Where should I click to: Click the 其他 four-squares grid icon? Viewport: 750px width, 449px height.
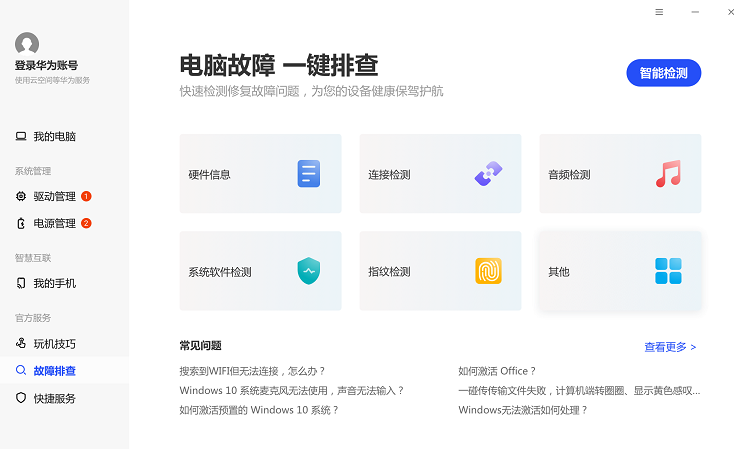668,271
